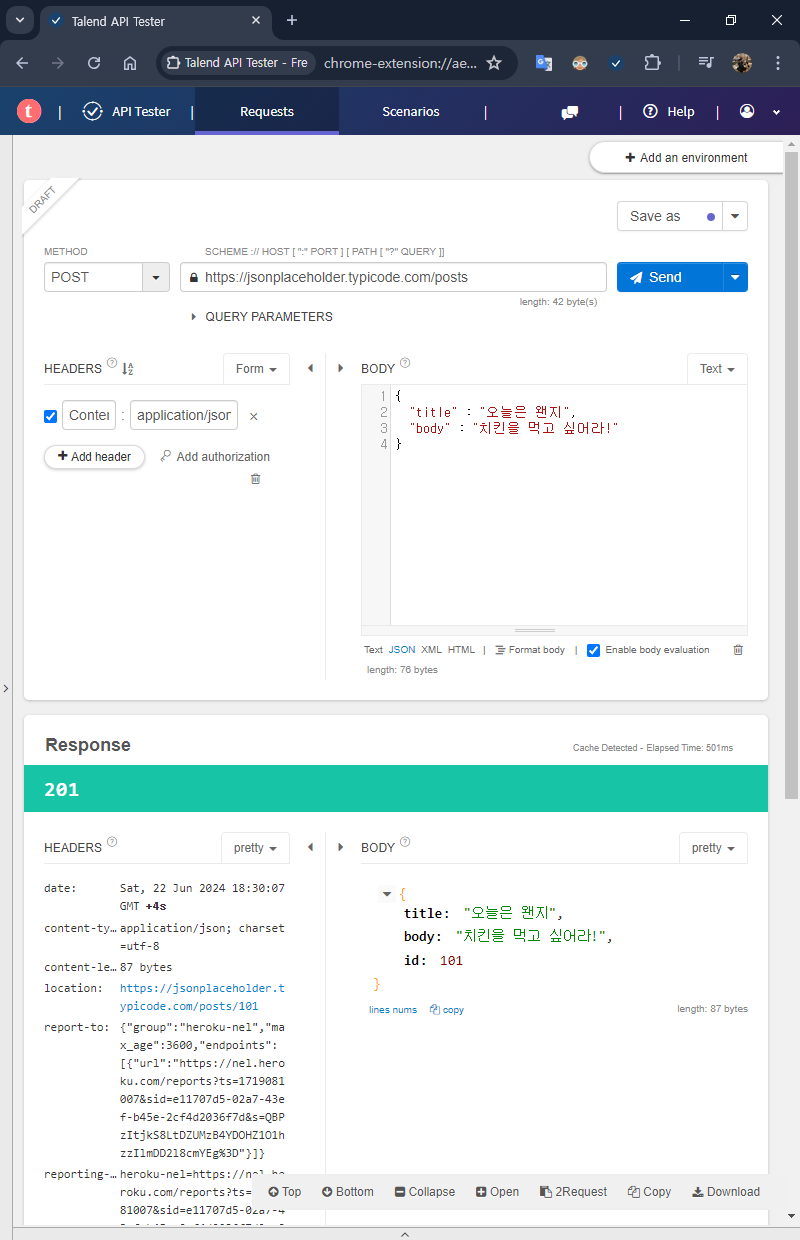Expand QUERY PARAMETERS section
Viewport: 800px width, 1240px height.
pos(262,317)
